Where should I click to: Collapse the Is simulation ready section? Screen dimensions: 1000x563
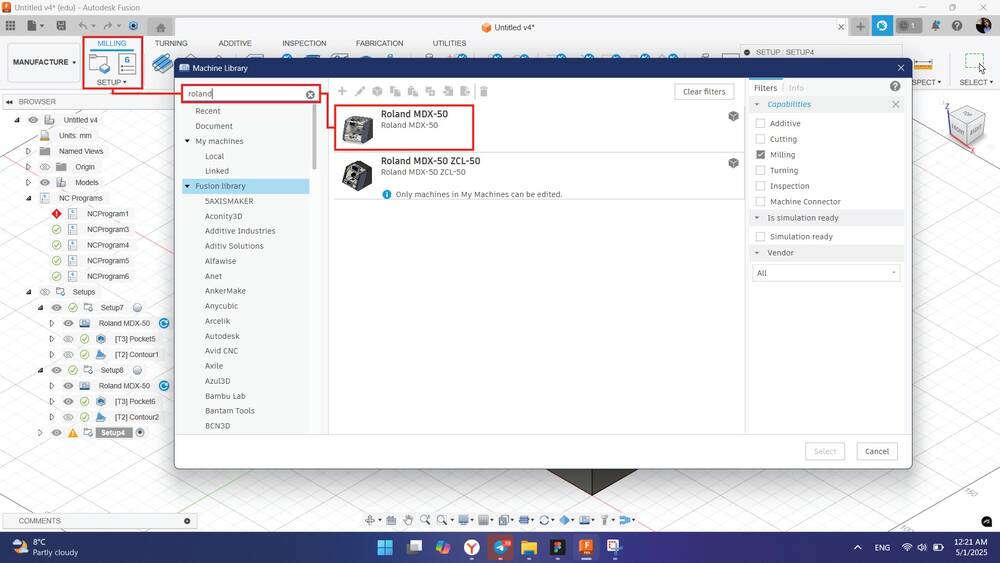[x=758, y=218]
